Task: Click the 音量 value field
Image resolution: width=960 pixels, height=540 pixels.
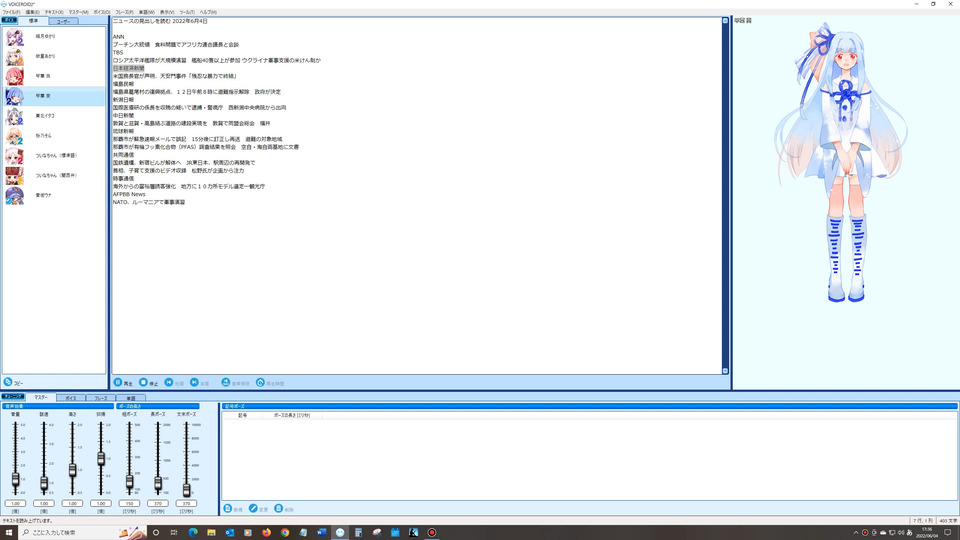Action: [15, 503]
